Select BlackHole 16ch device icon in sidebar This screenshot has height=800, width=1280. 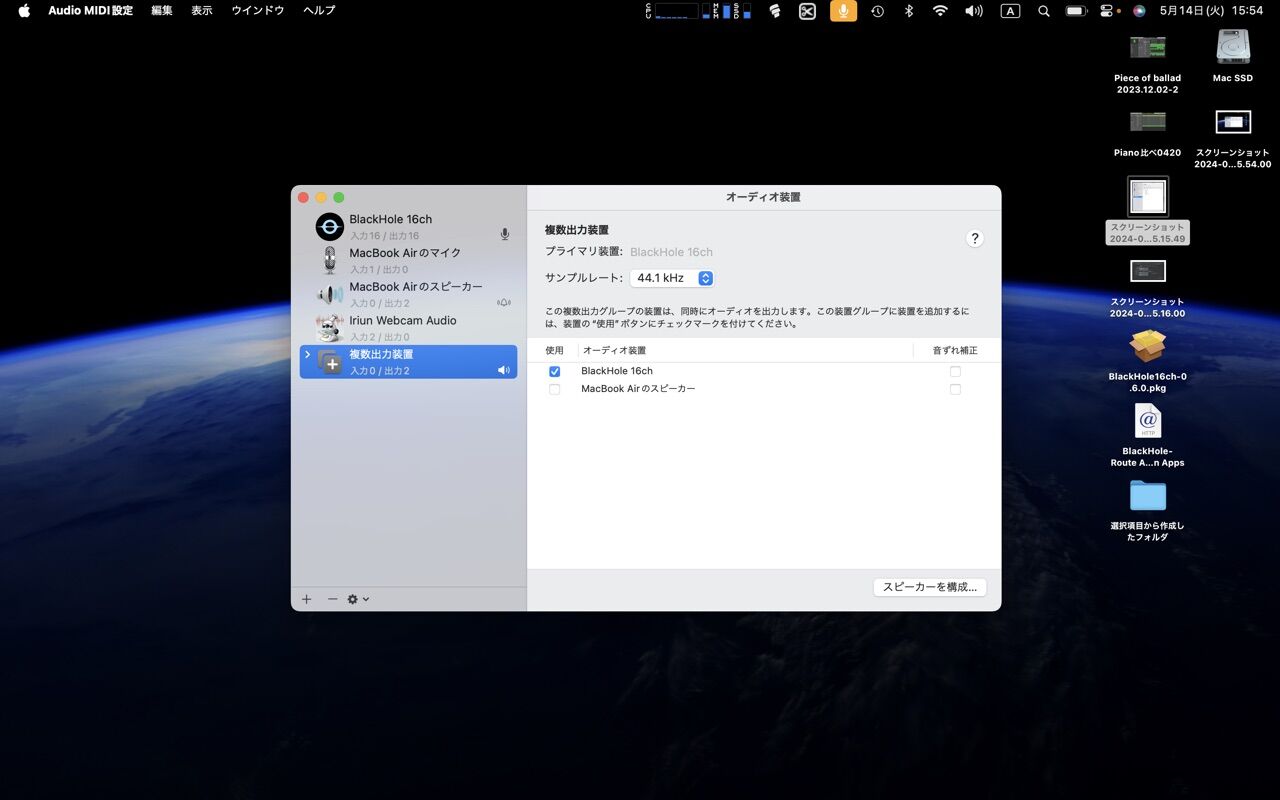[x=330, y=227]
